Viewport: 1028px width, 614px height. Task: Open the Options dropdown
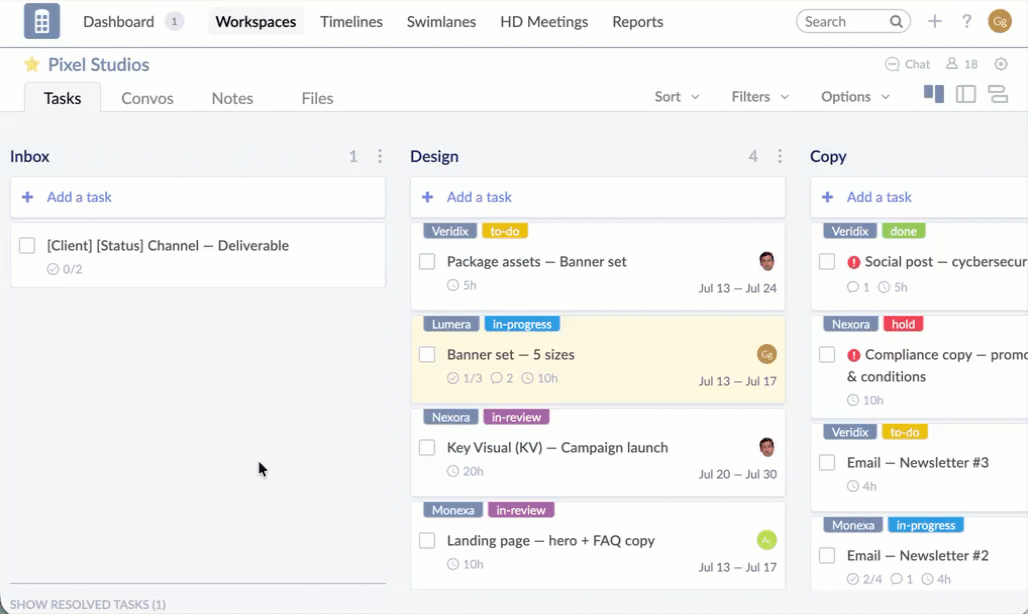tap(855, 96)
